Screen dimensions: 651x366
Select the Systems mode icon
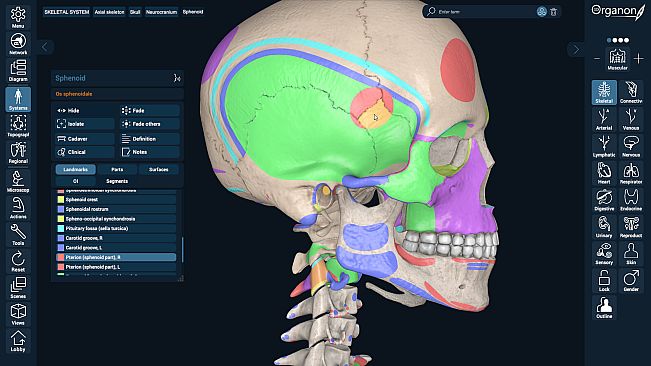[x=18, y=99]
